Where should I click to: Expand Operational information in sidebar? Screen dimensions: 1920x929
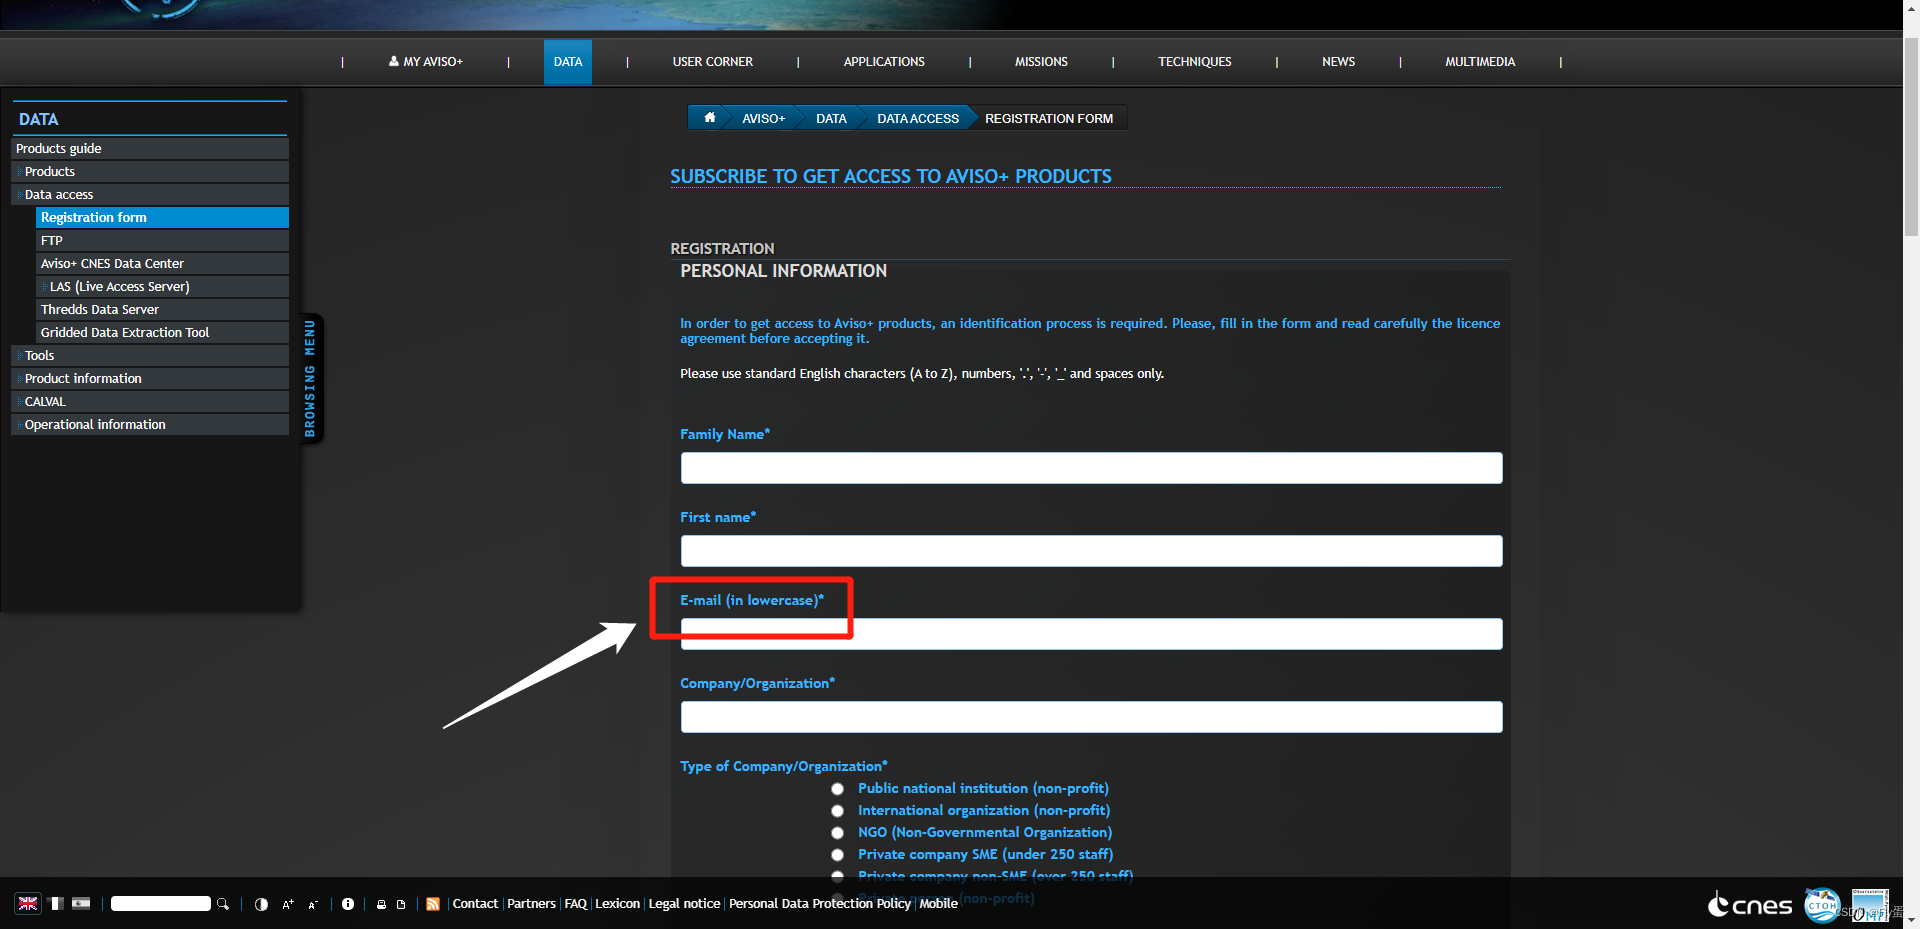pos(150,424)
